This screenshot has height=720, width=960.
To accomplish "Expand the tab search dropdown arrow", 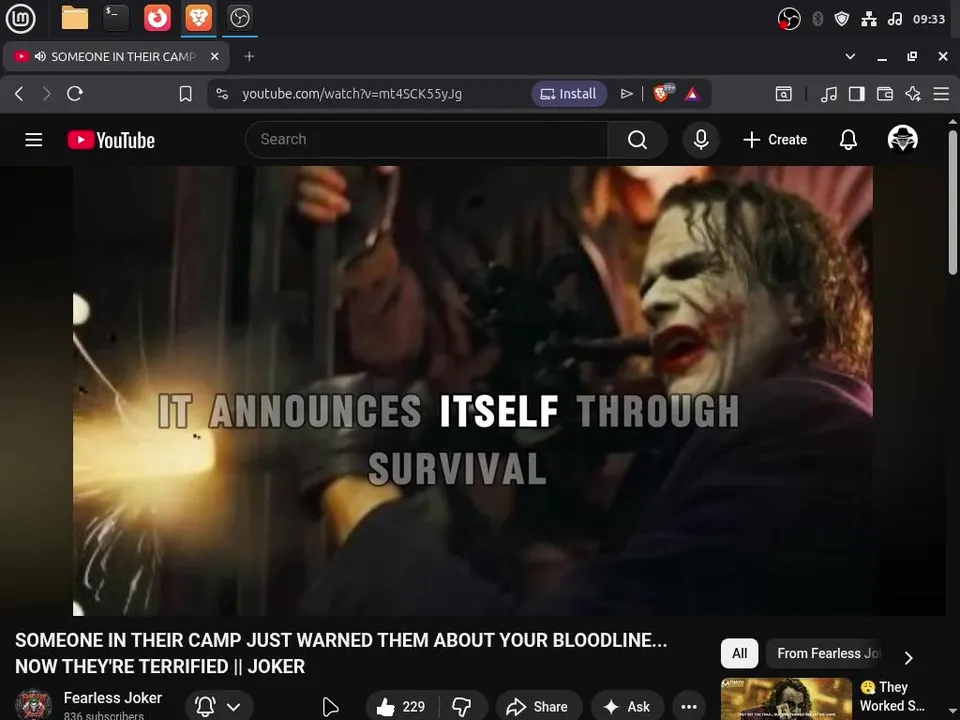I will click(x=850, y=56).
